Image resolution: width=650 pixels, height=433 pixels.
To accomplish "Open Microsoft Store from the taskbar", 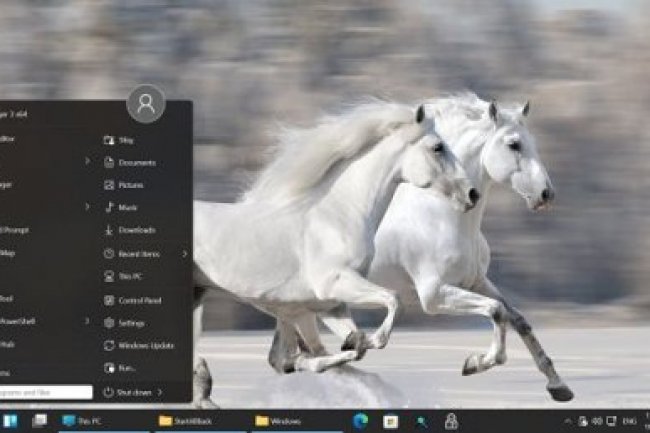I will pos(390,421).
